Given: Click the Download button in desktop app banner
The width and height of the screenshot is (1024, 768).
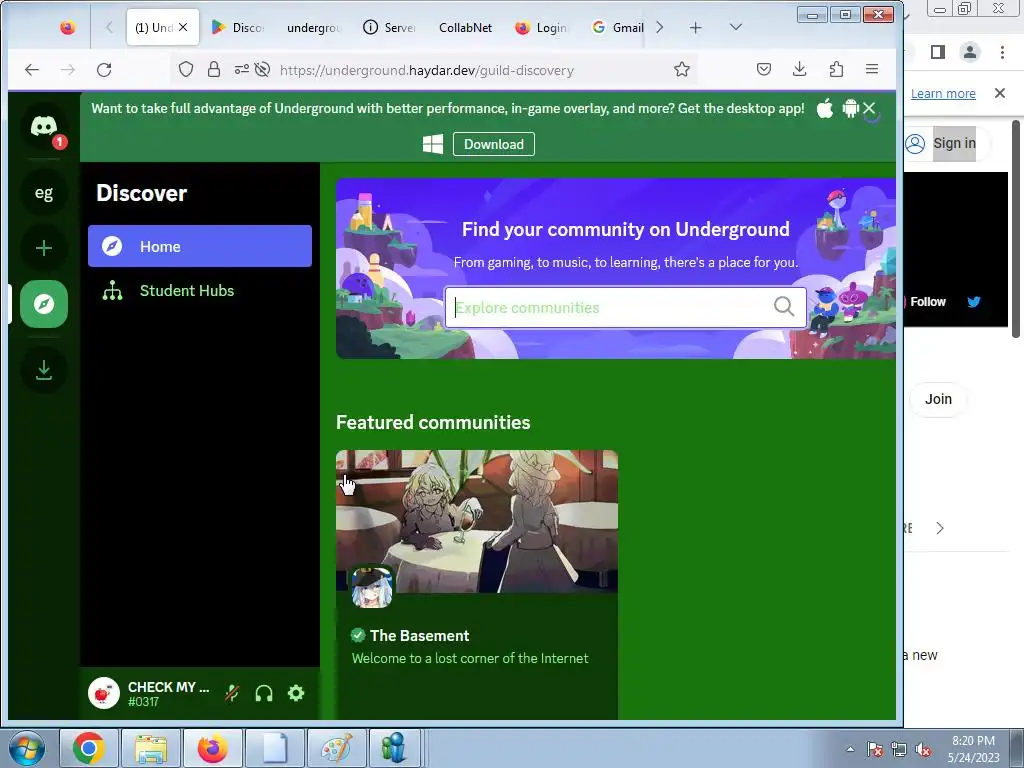Looking at the screenshot, I should click(494, 144).
